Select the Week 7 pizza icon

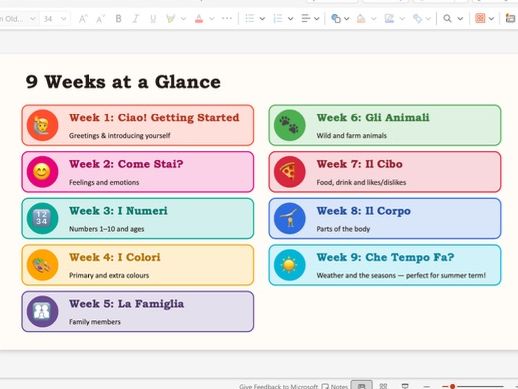pyautogui.click(x=289, y=172)
